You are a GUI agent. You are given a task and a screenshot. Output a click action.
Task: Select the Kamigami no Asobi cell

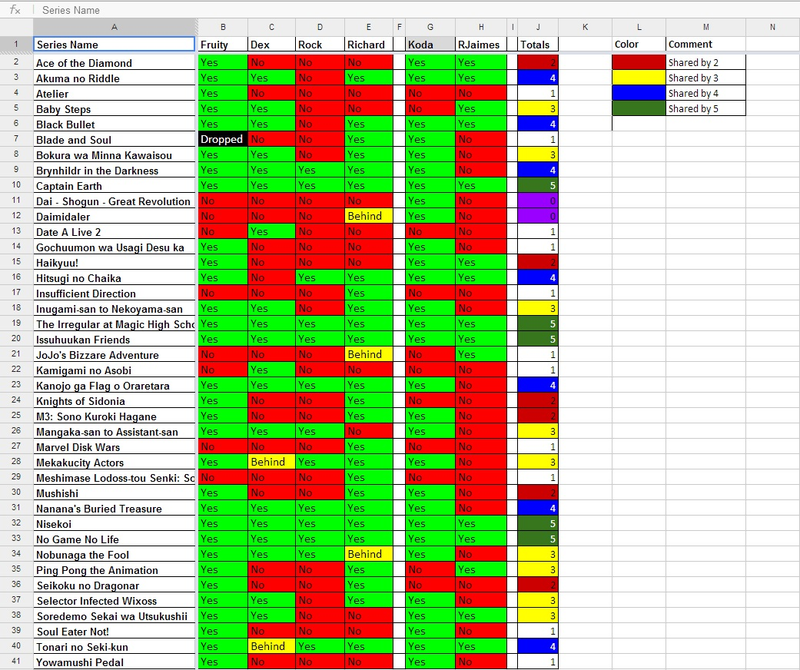pyautogui.click(x=115, y=370)
